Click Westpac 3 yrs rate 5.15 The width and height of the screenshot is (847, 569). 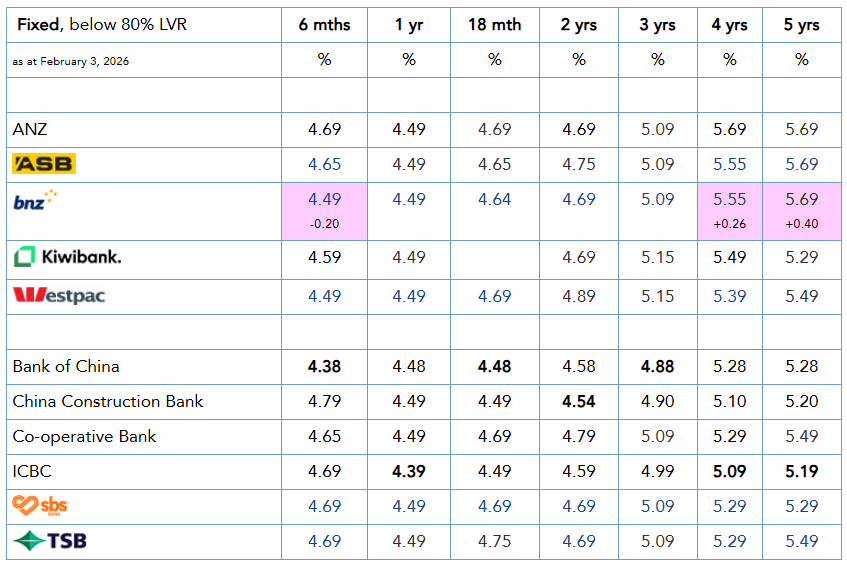coord(657,296)
